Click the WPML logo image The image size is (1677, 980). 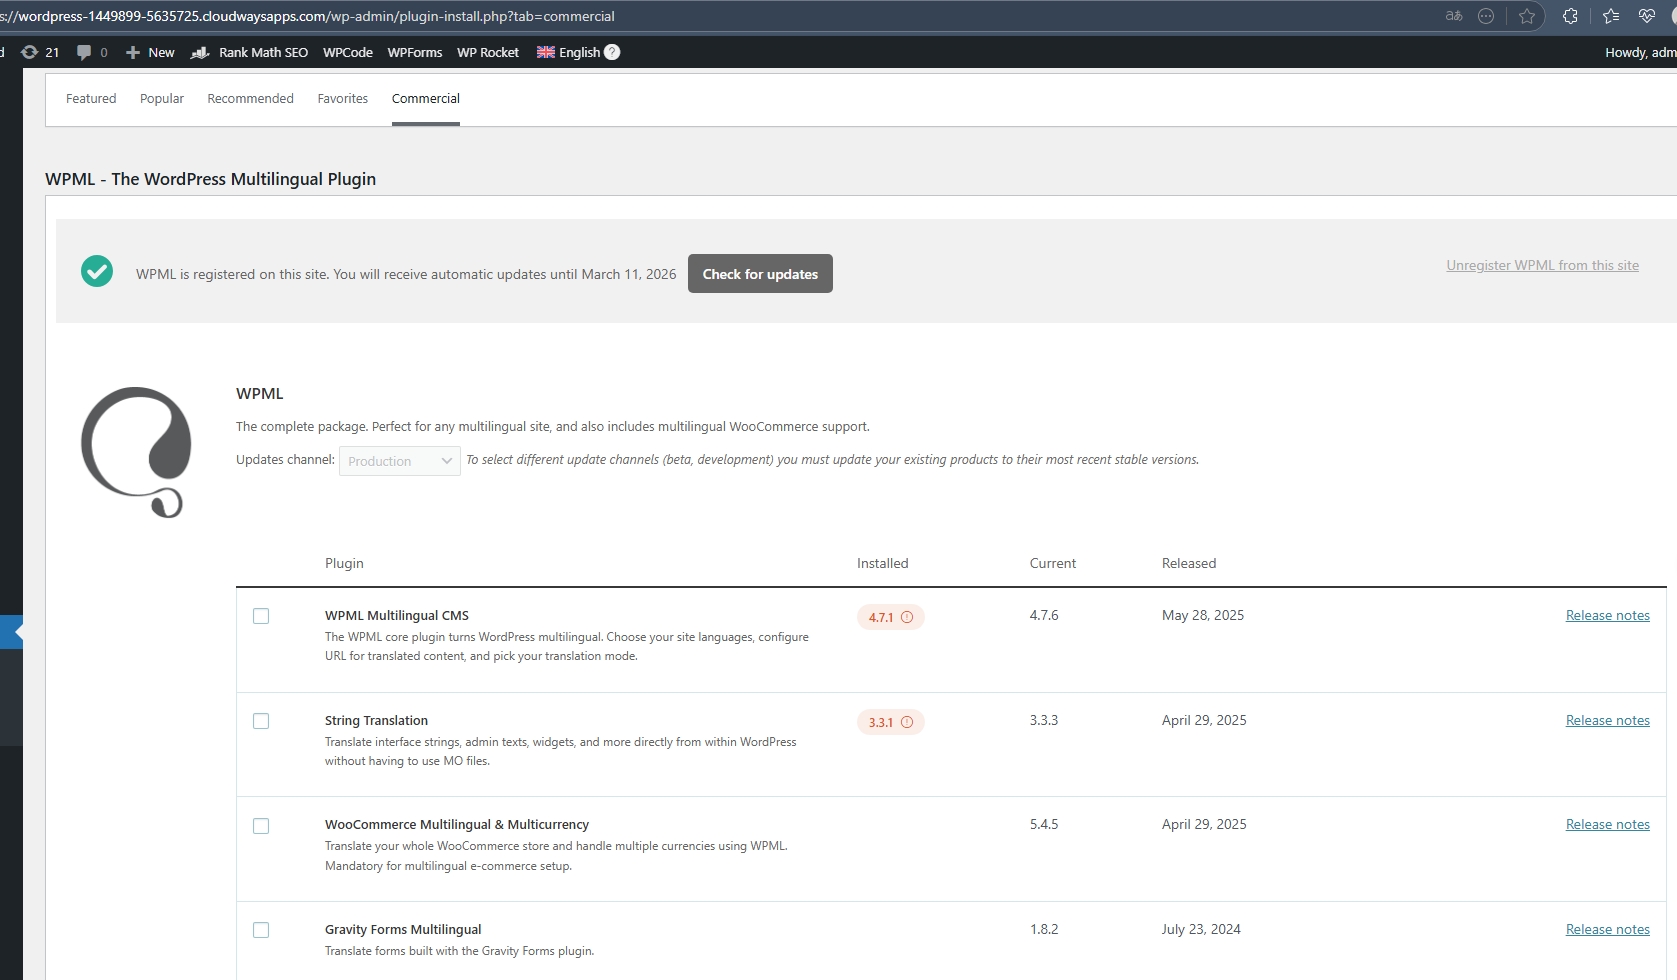pyautogui.click(x=137, y=452)
